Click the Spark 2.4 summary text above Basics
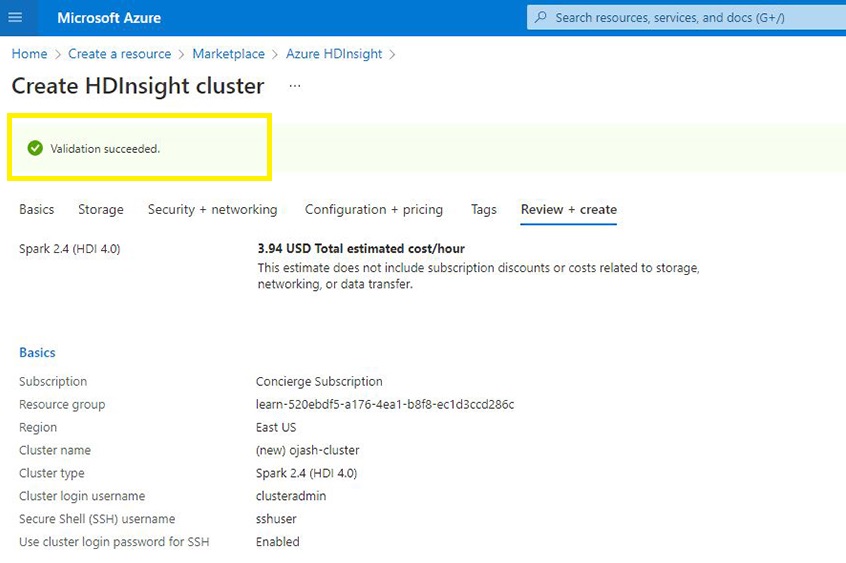Viewport: 846px width, 563px height. (70, 249)
